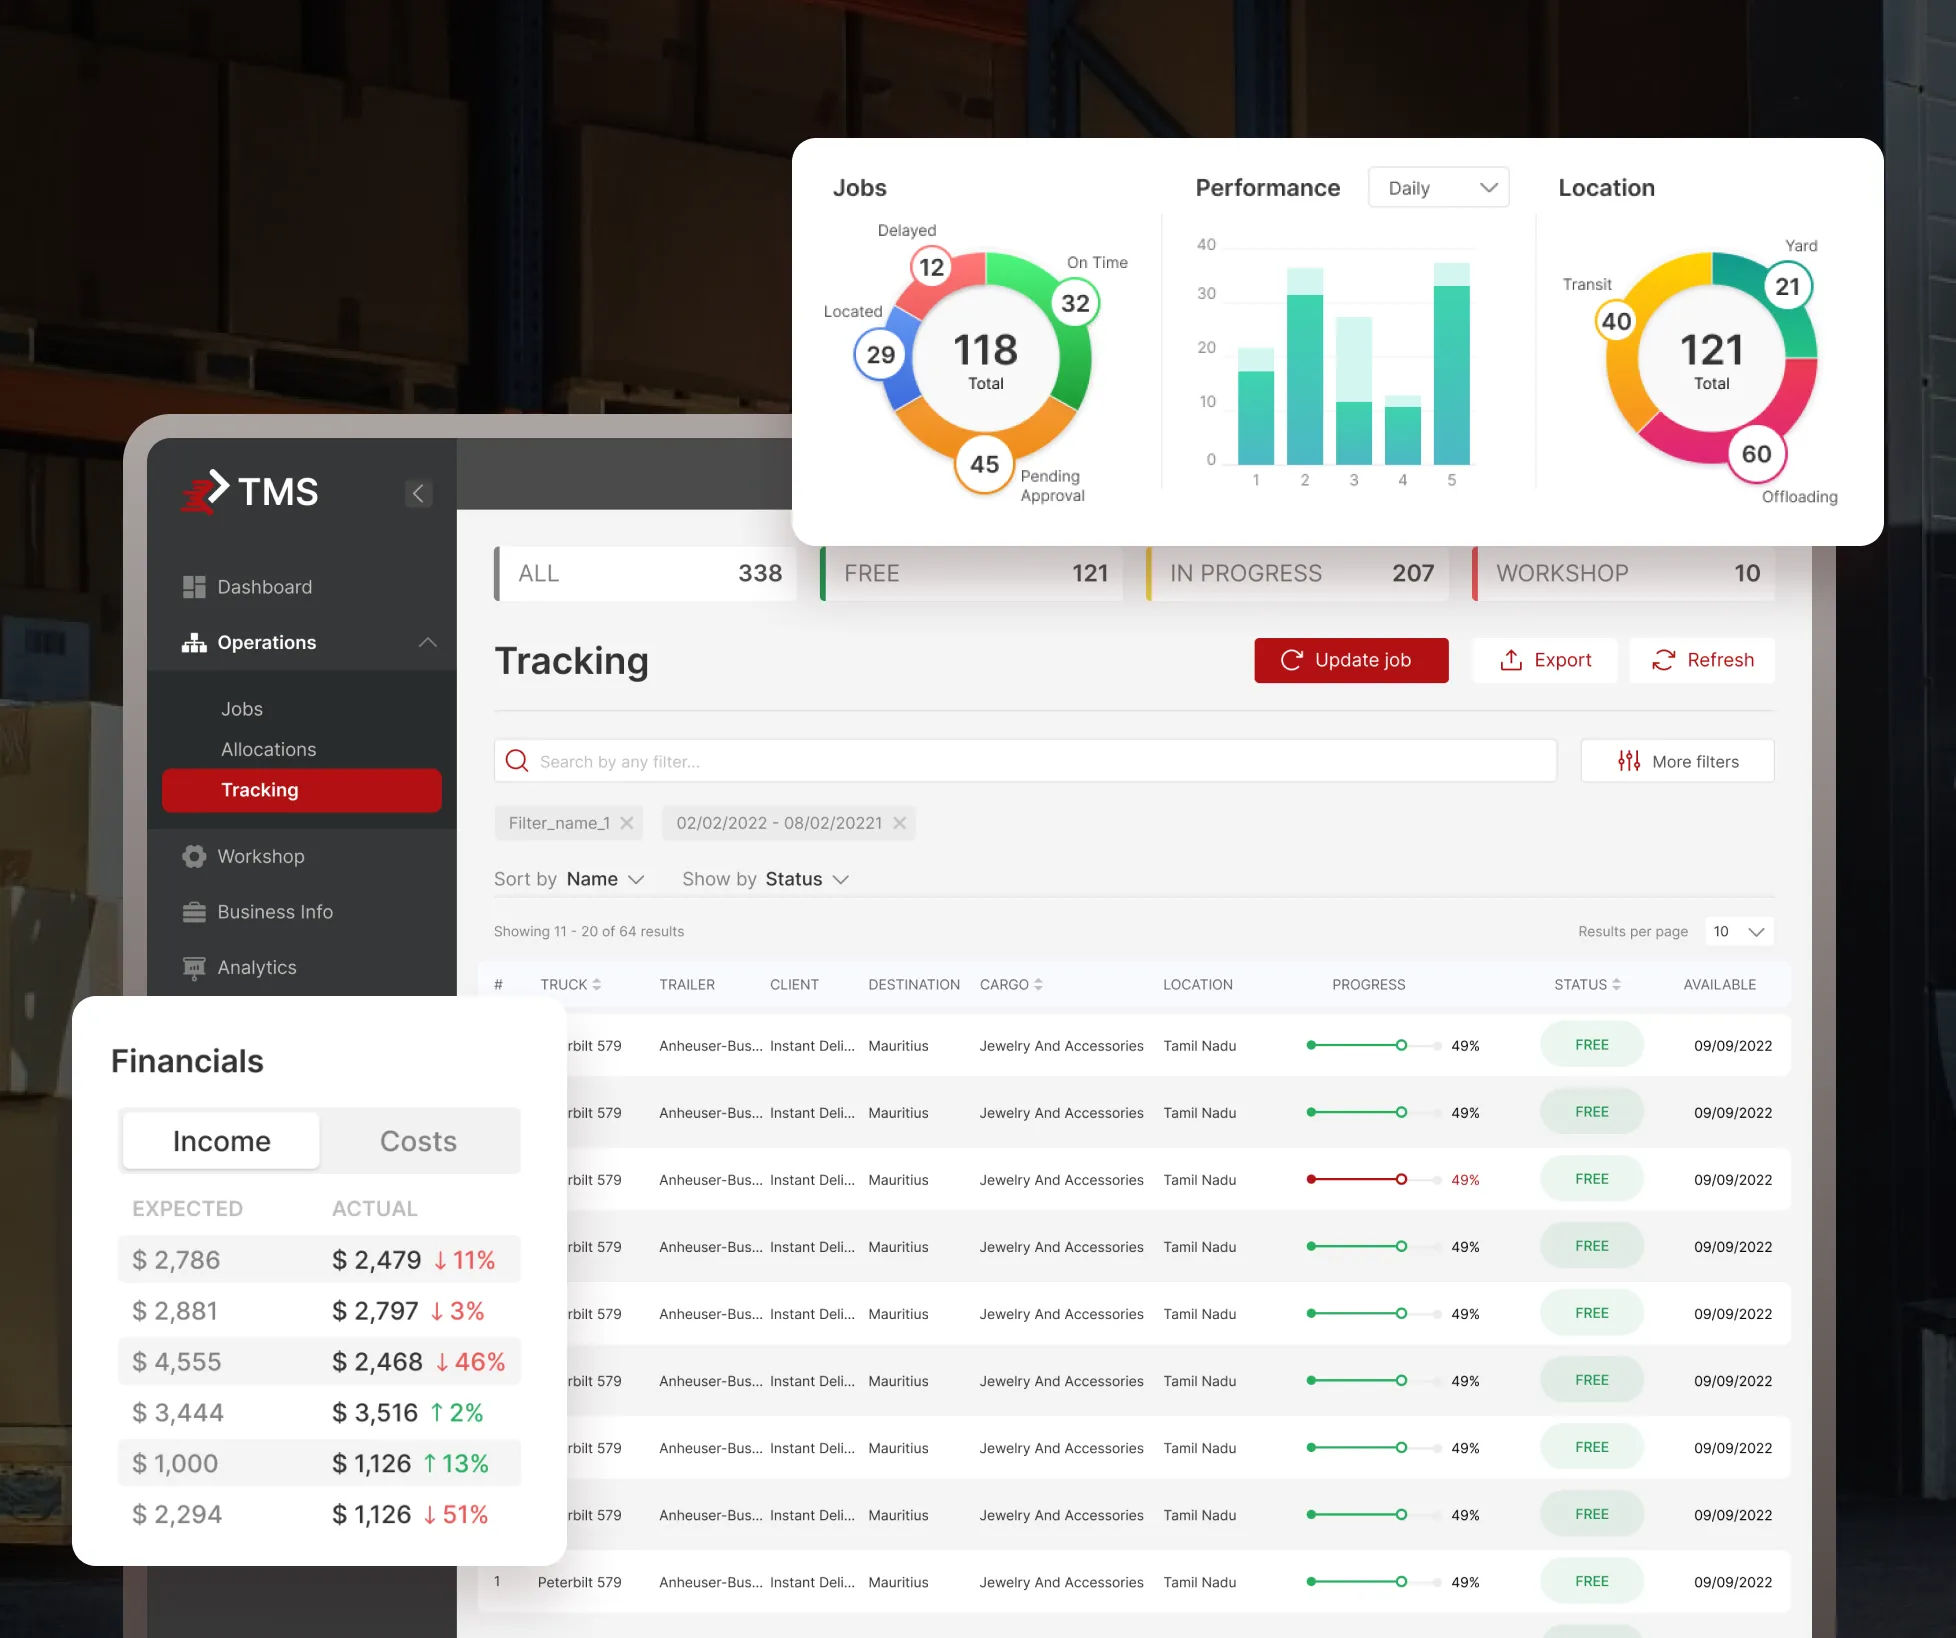The height and width of the screenshot is (1638, 1956).
Task: Click the Business Info icon
Action: 193,911
